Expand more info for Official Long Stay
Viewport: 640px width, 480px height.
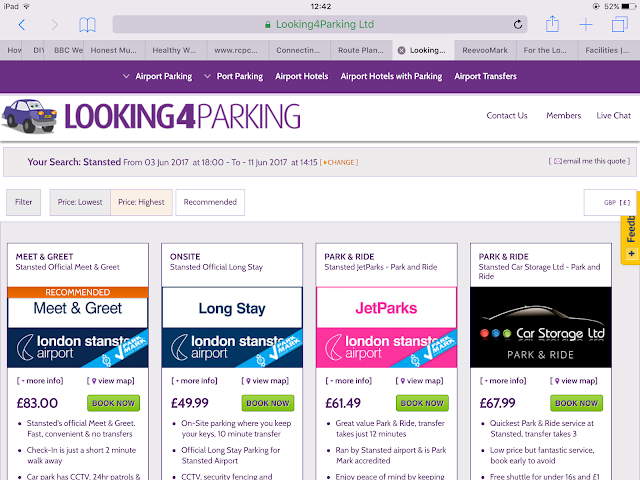[x=194, y=381]
